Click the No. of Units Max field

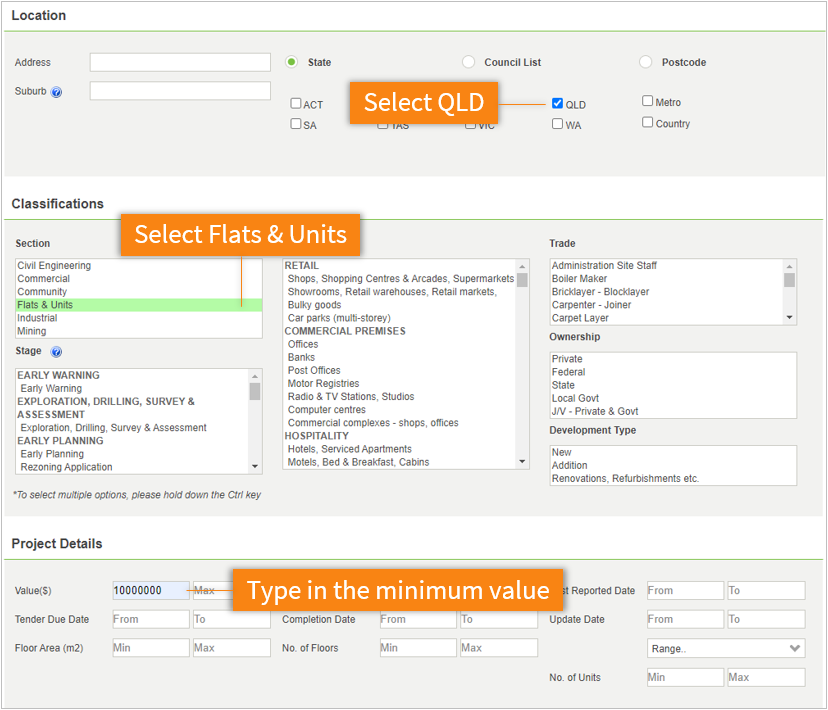tap(766, 677)
